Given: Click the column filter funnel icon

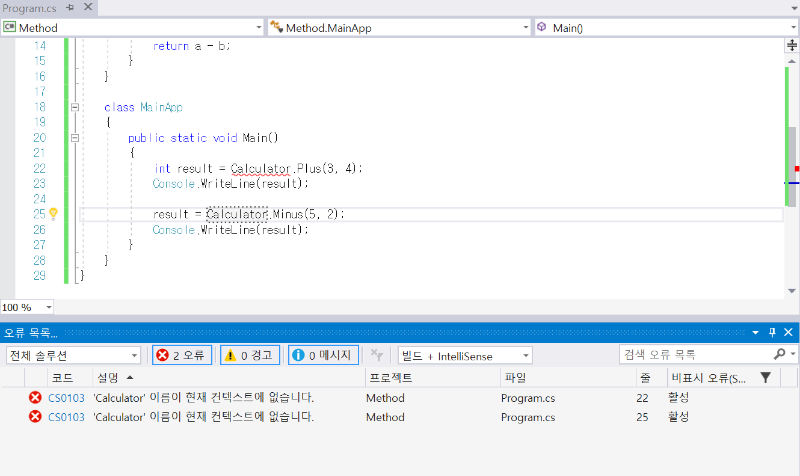Looking at the screenshot, I should tap(765, 378).
